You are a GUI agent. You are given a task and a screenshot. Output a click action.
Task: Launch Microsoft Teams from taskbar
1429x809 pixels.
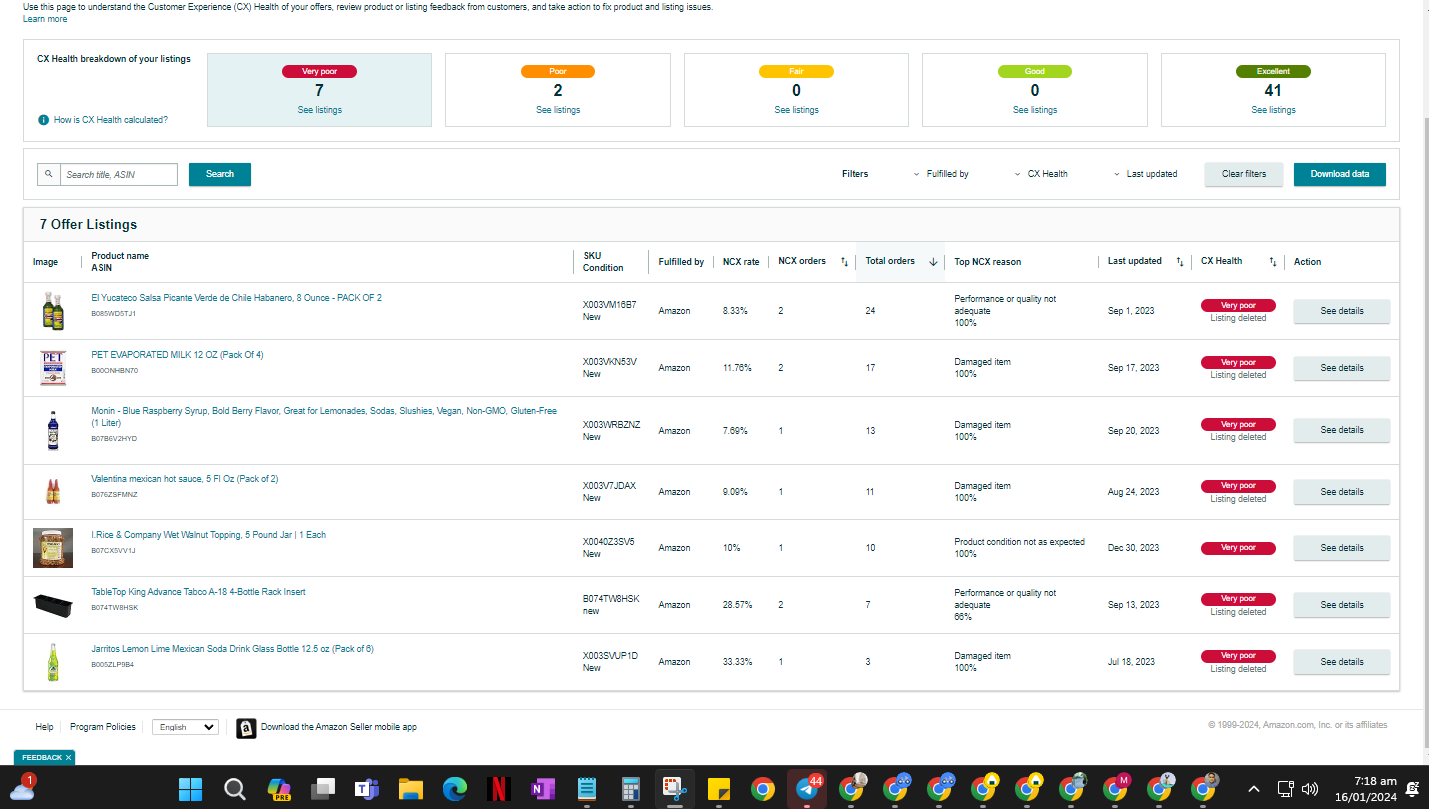pyautogui.click(x=366, y=789)
